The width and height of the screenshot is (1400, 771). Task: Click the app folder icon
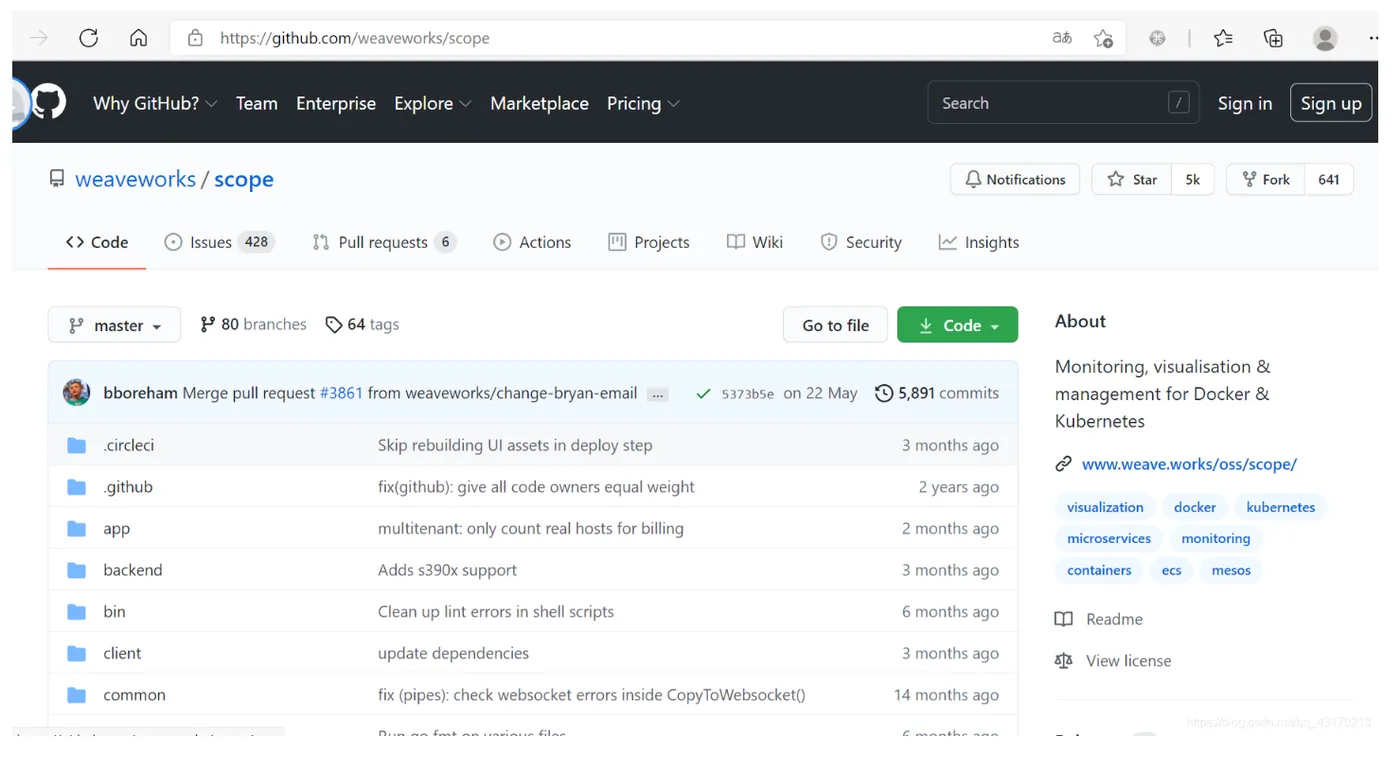pos(77,528)
